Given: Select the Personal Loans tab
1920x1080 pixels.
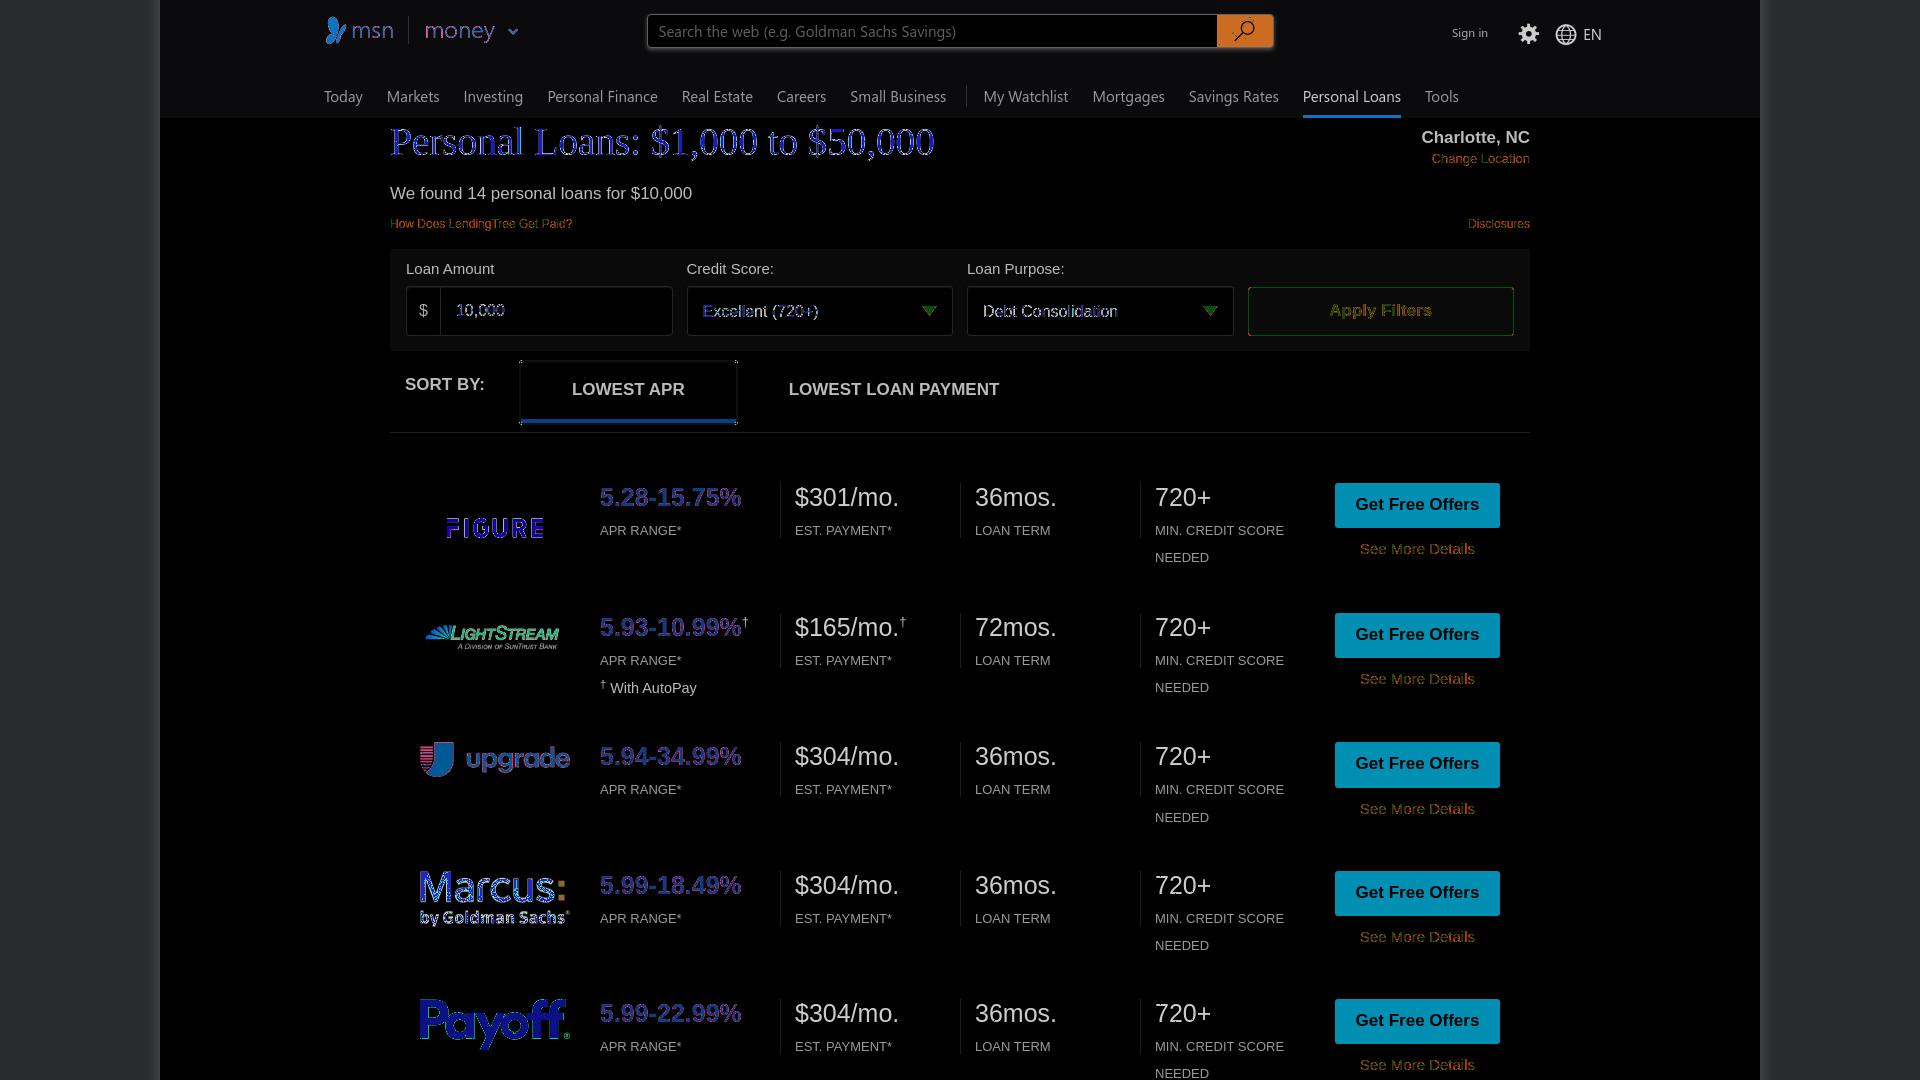Looking at the screenshot, I should click(1351, 97).
